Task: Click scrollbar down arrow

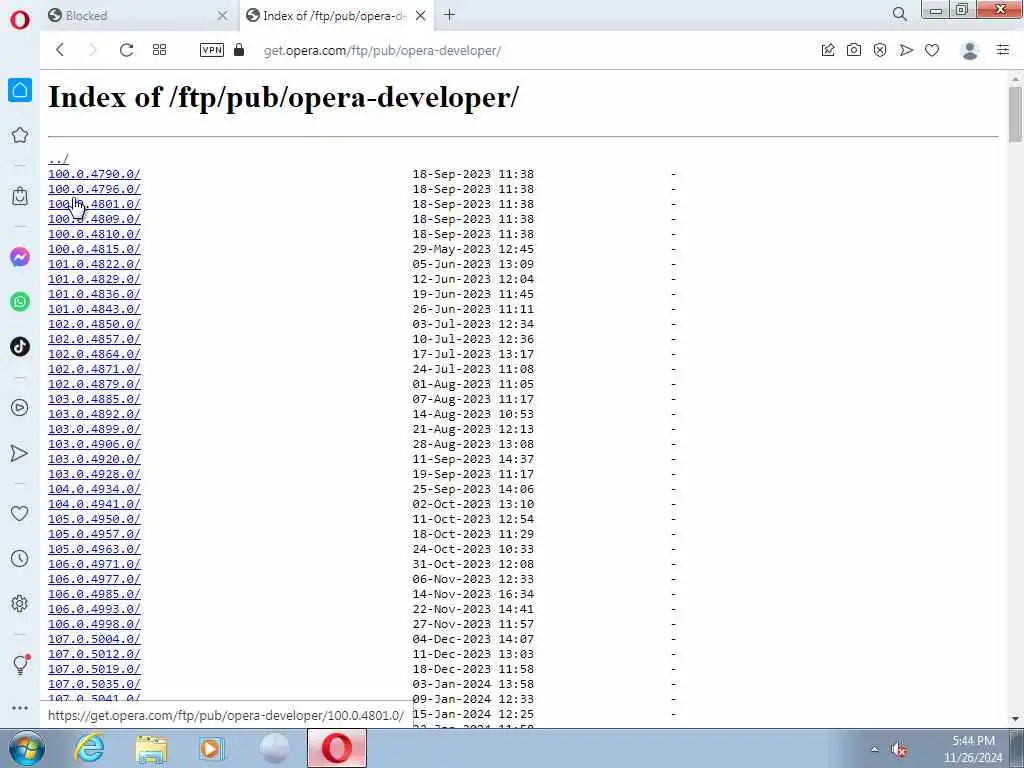Action: [1015, 719]
